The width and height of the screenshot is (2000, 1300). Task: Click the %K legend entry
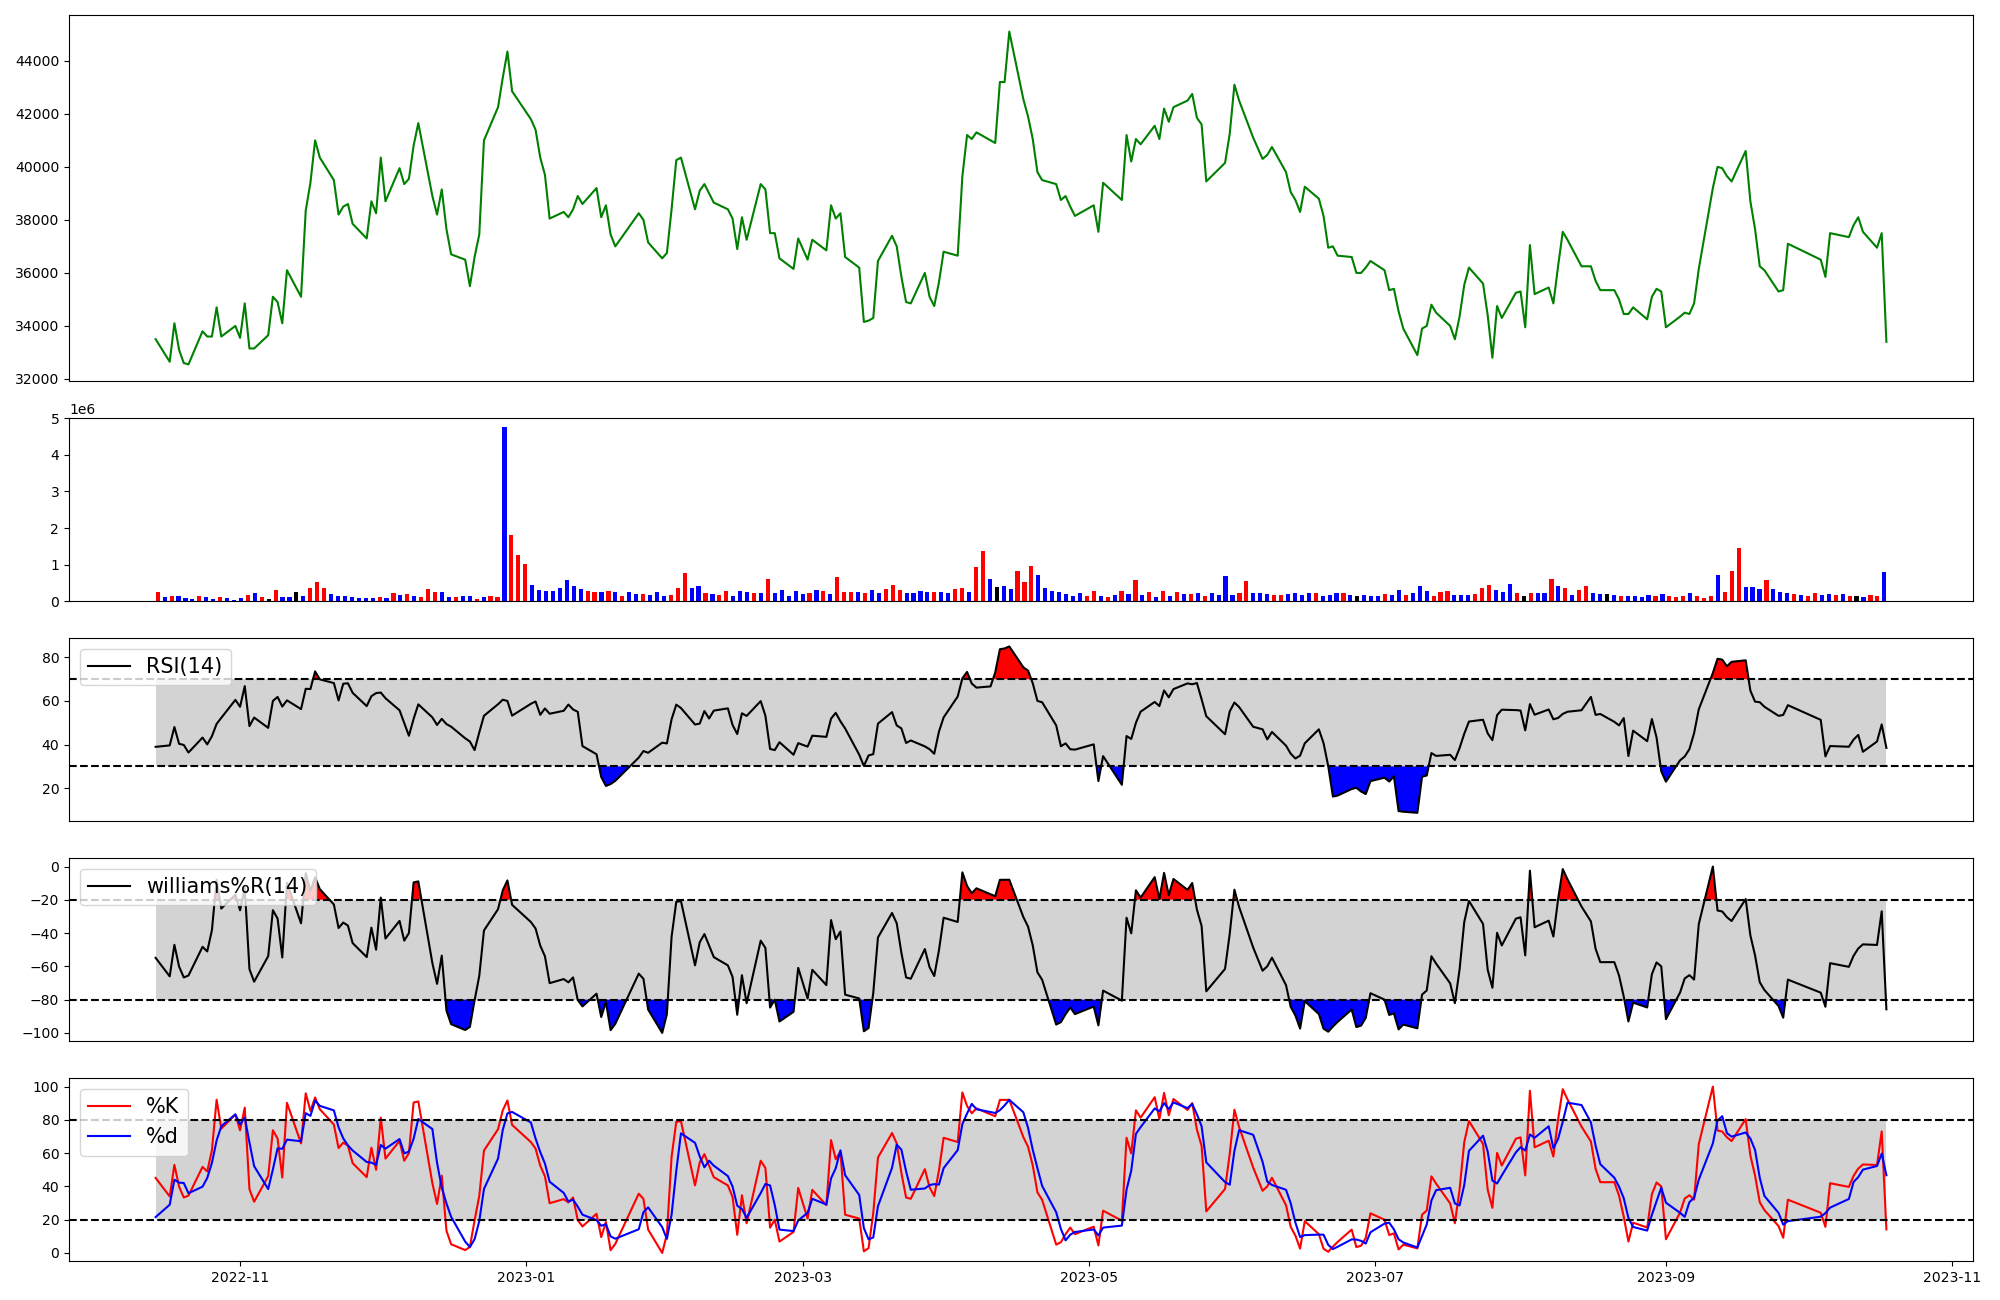162,1106
